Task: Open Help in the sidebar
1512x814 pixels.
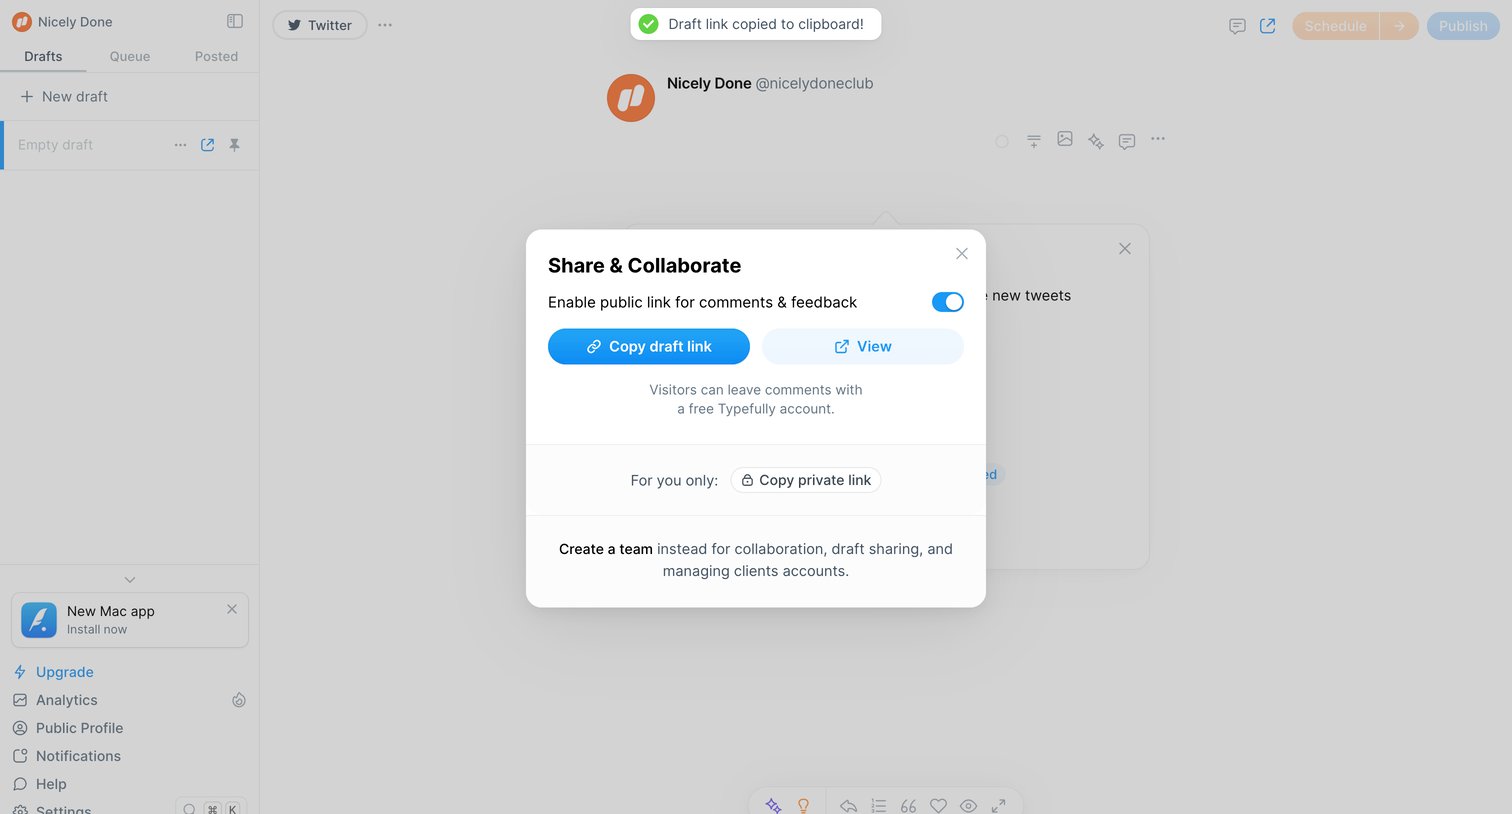Action: (40, 784)
